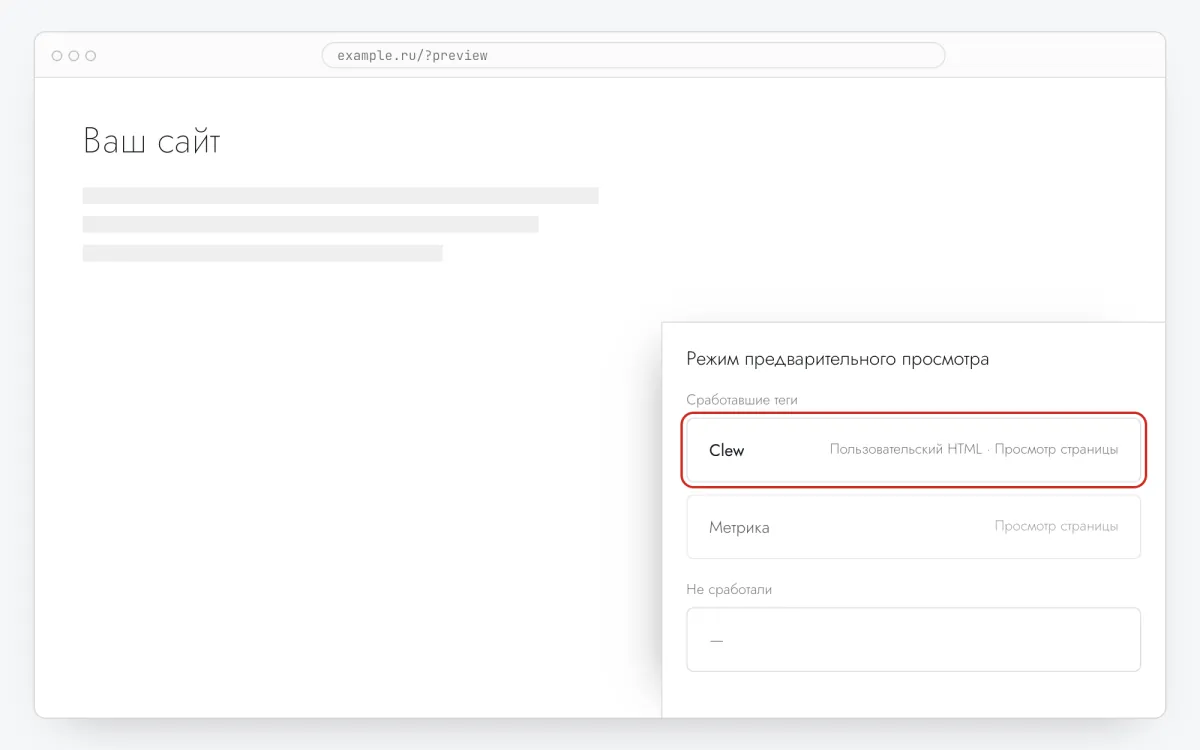Click the 'Сработавшие теги' section label

(x=742, y=400)
